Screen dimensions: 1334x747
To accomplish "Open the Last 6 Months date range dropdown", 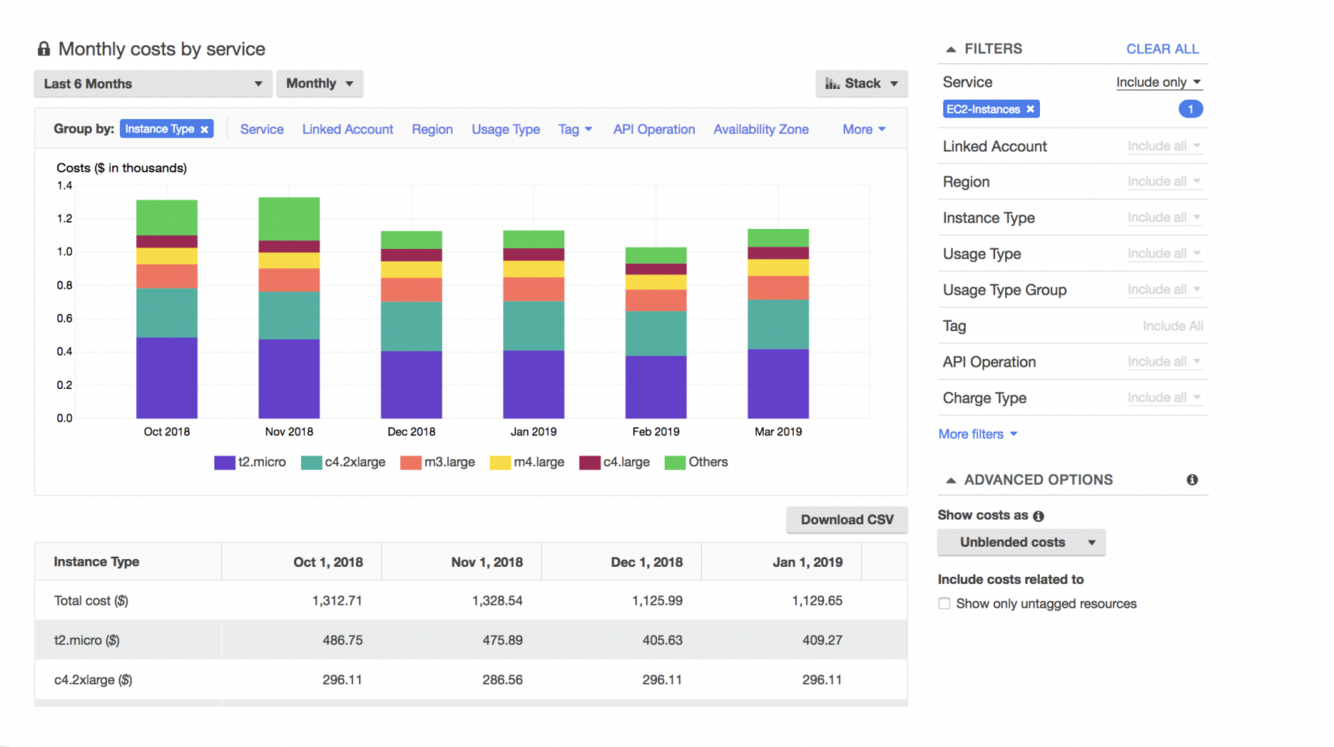I will pos(153,84).
